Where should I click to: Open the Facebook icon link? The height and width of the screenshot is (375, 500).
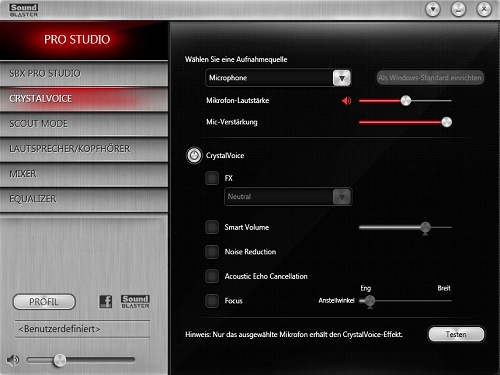(106, 302)
